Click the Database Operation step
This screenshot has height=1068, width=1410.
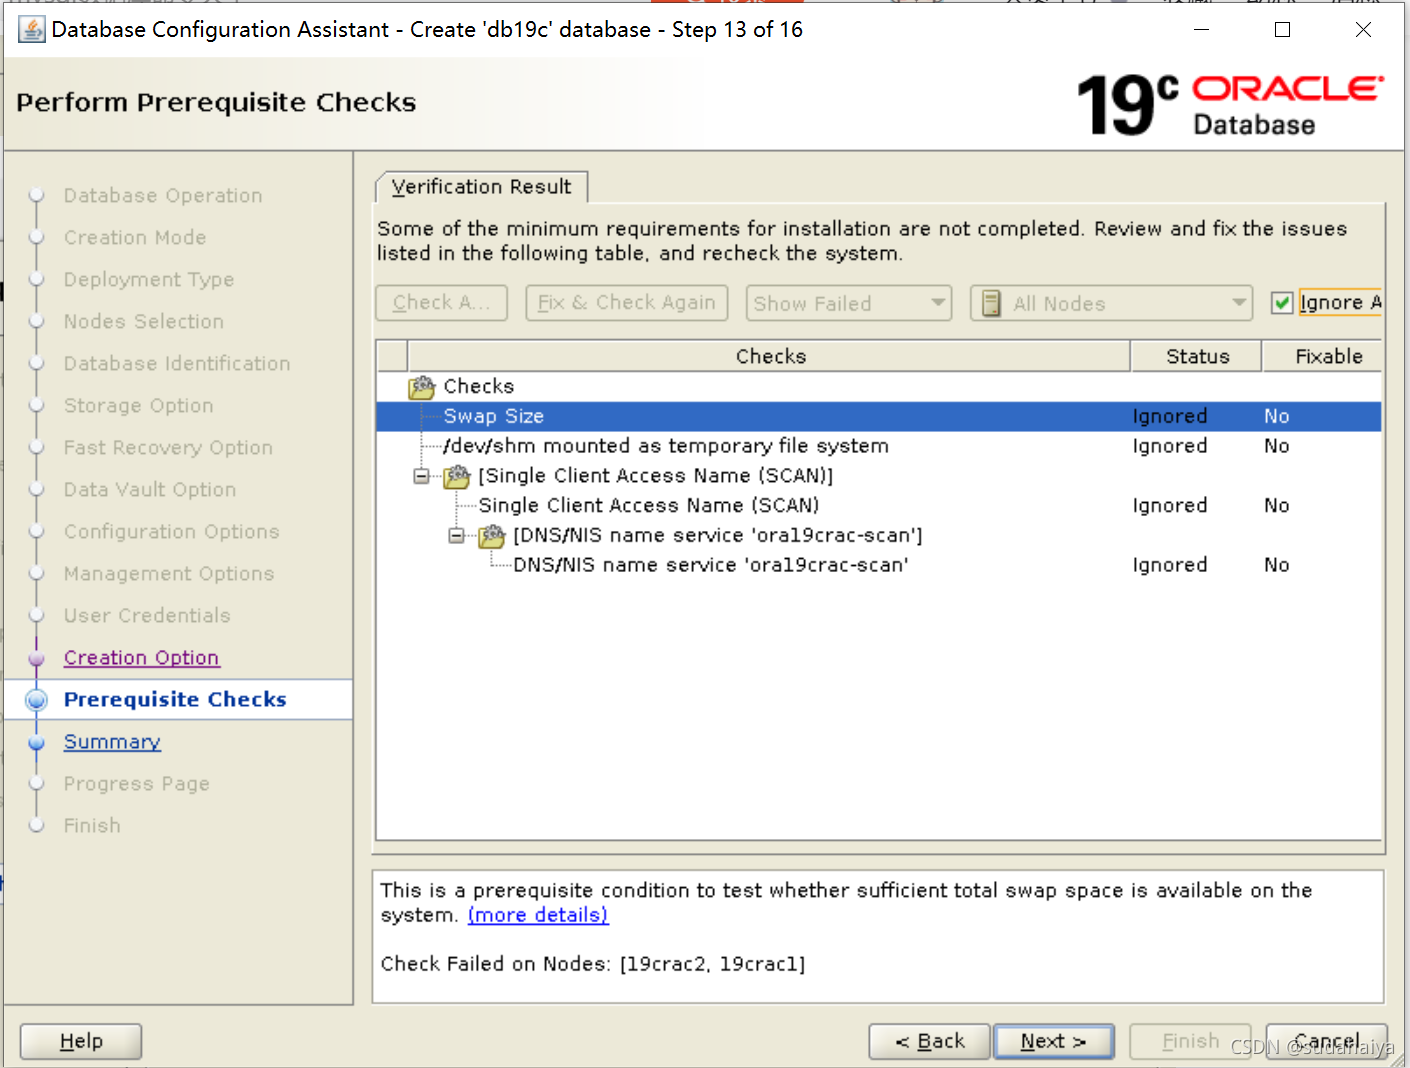163,196
